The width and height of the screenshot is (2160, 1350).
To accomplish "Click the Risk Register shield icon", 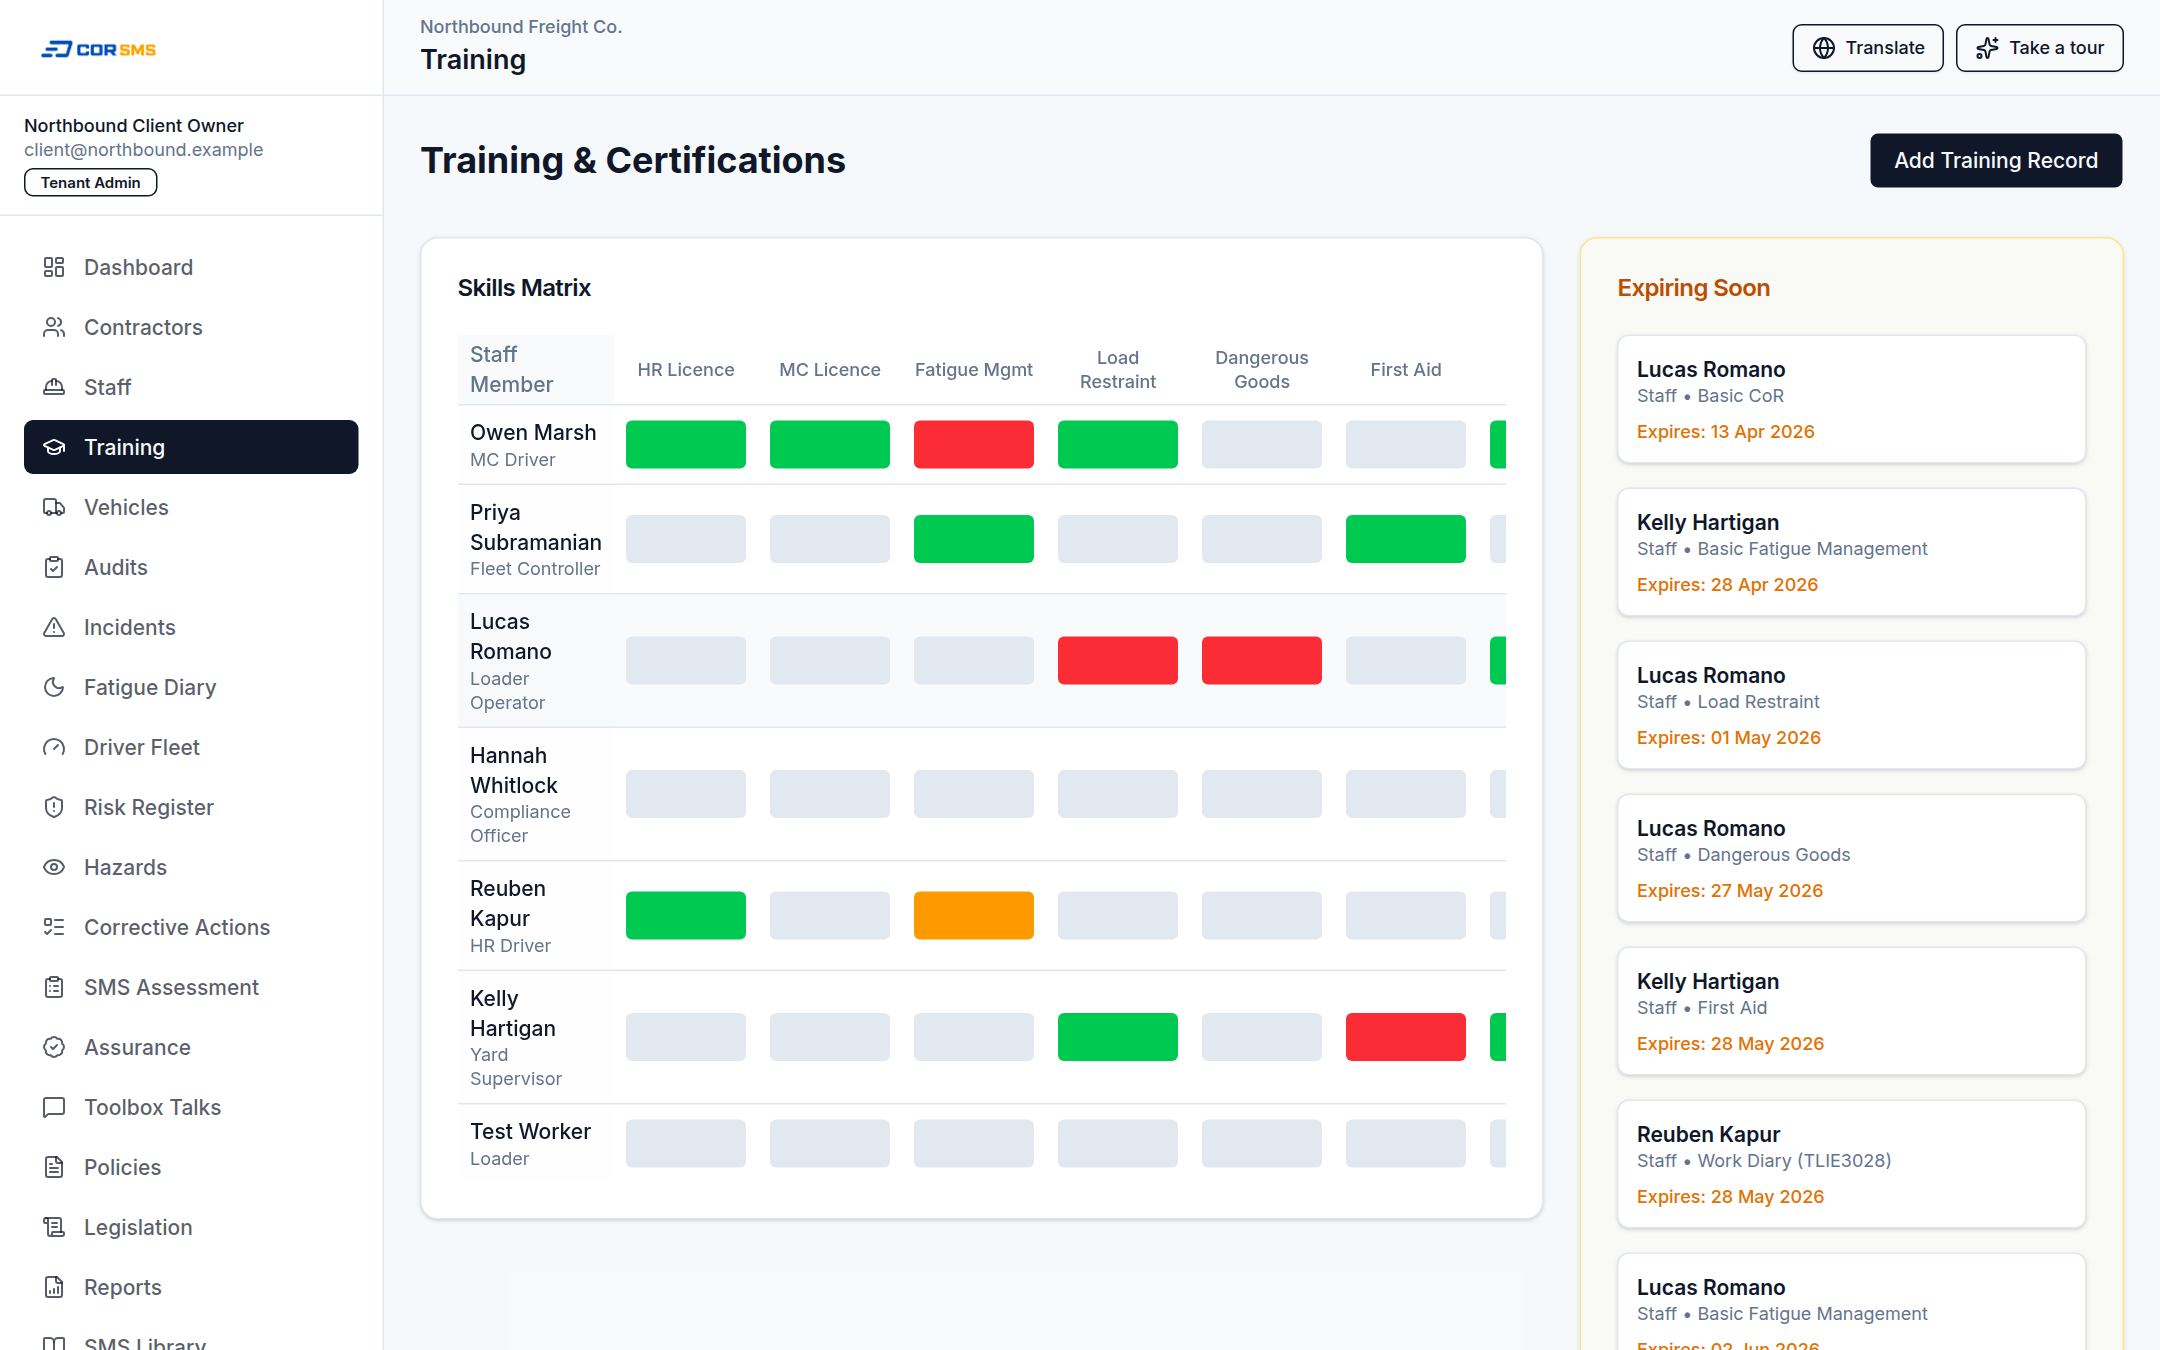I will [x=54, y=807].
